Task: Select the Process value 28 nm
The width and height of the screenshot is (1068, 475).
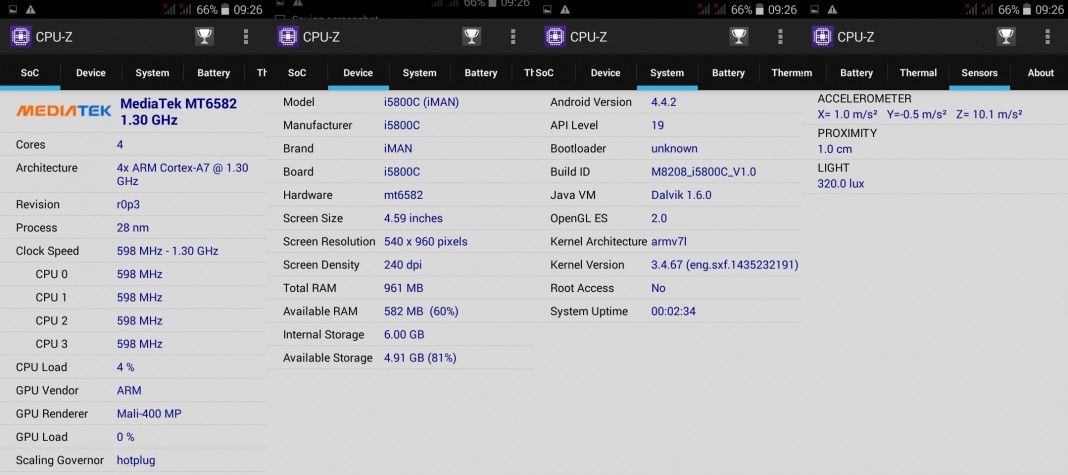Action: click(132, 228)
